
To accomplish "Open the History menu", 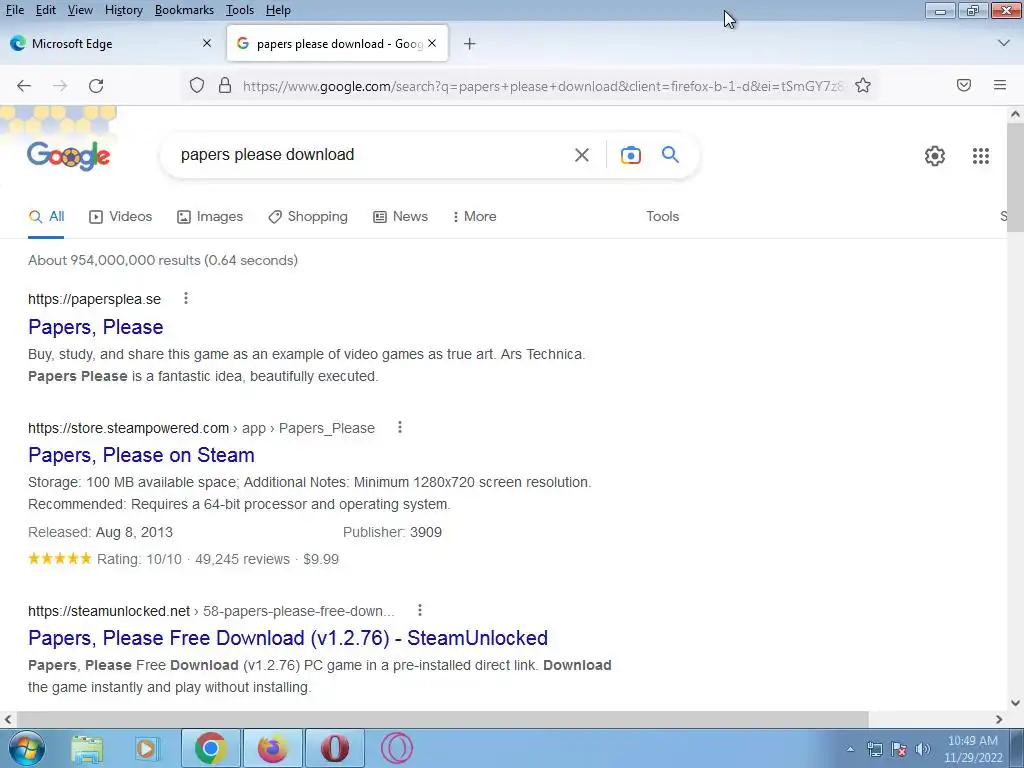I will tap(123, 10).
